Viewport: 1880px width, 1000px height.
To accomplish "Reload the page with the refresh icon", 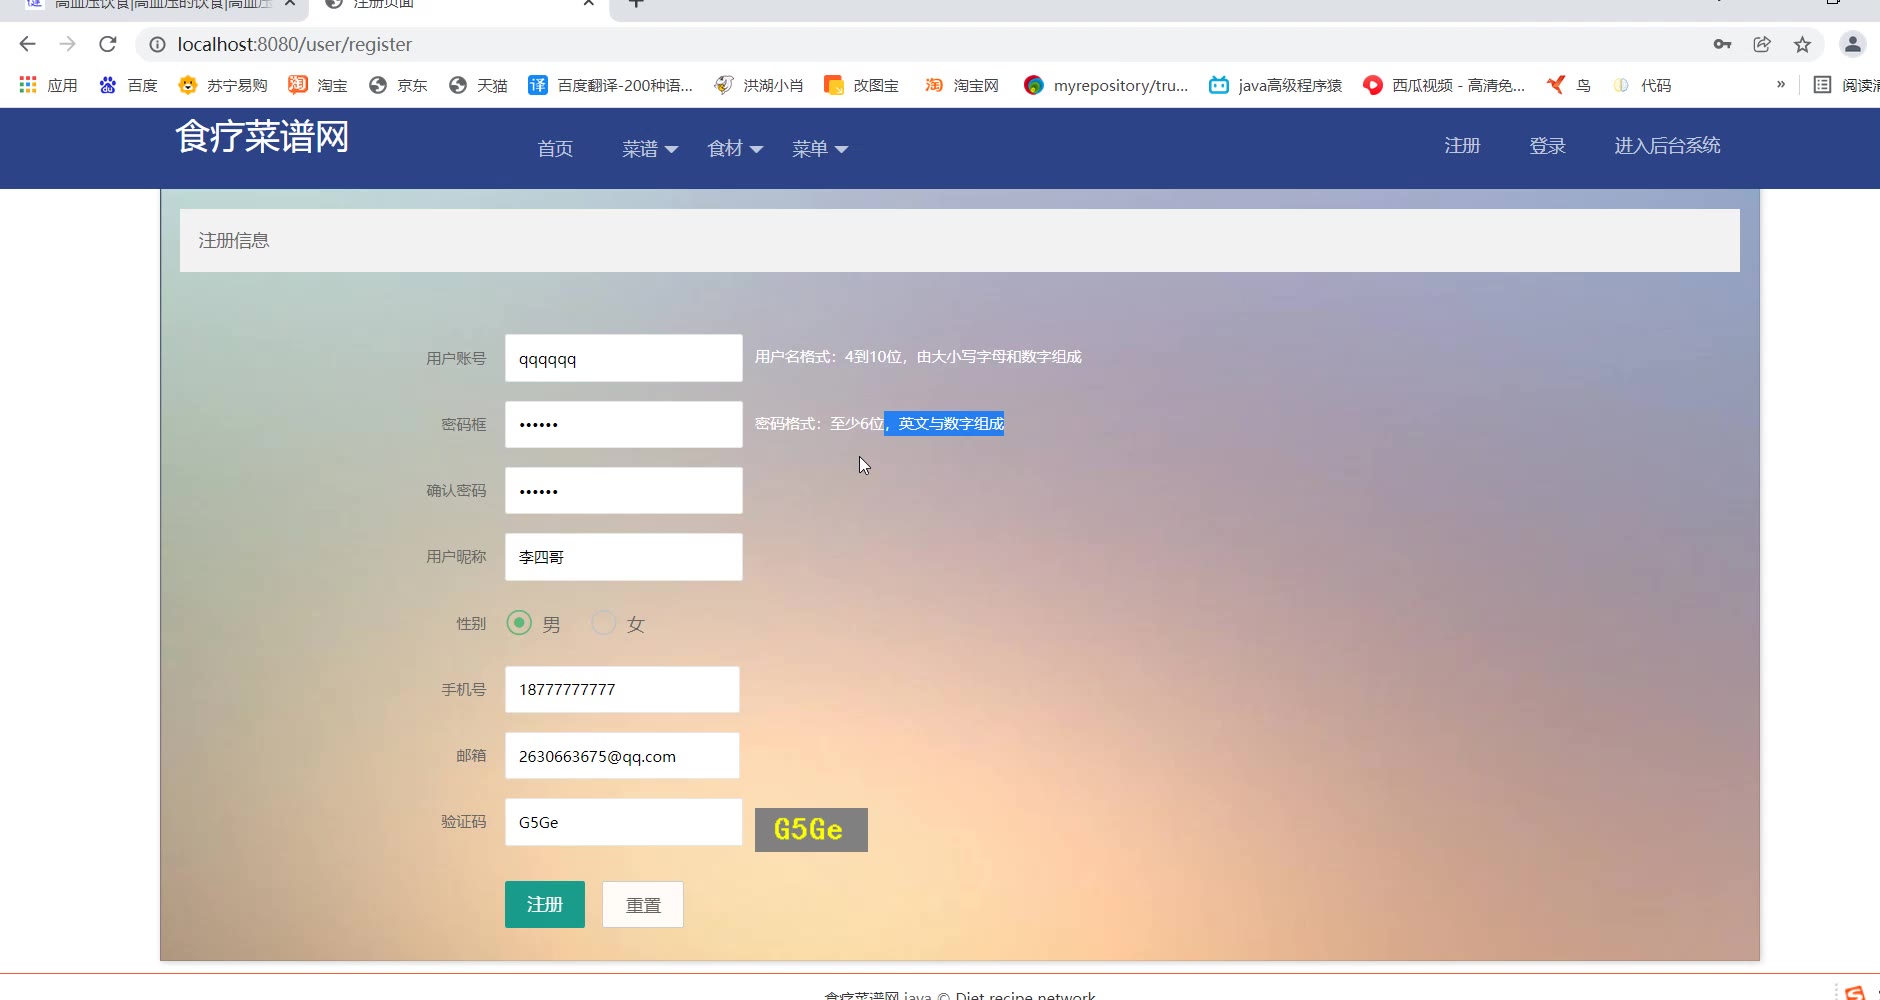I will pyautogui.click(x=108, y=44).
